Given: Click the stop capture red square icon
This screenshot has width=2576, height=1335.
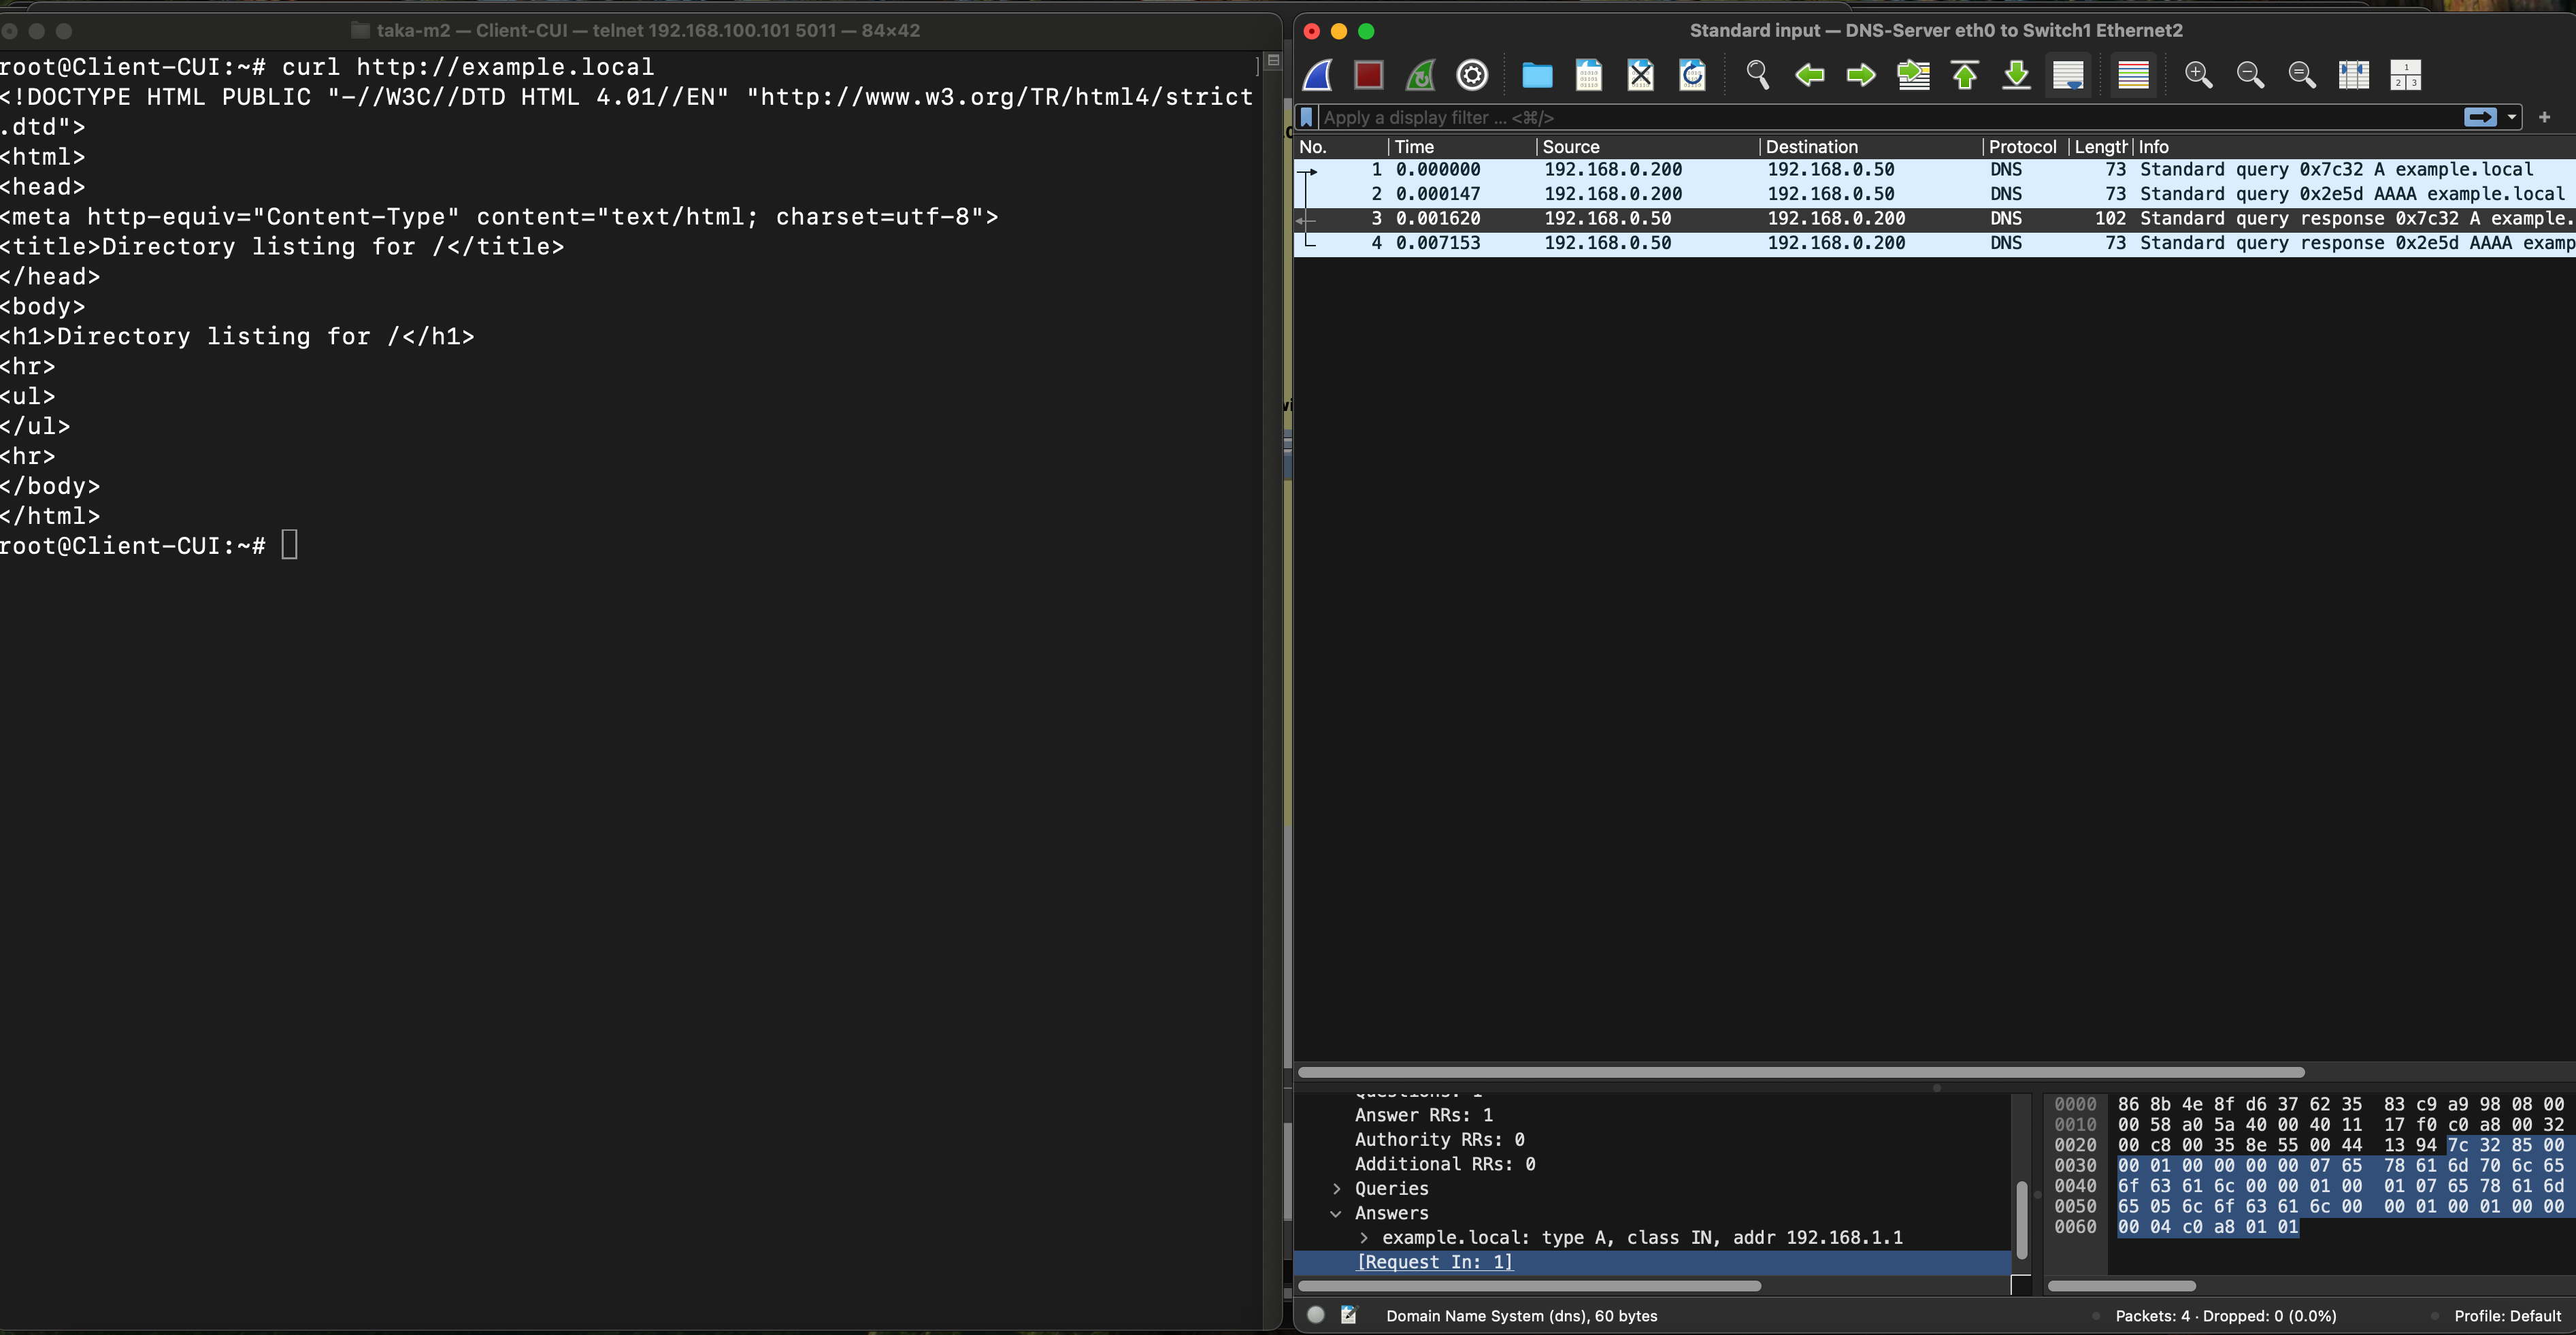Looking at the screenshot, I should tap(1368, 75).
